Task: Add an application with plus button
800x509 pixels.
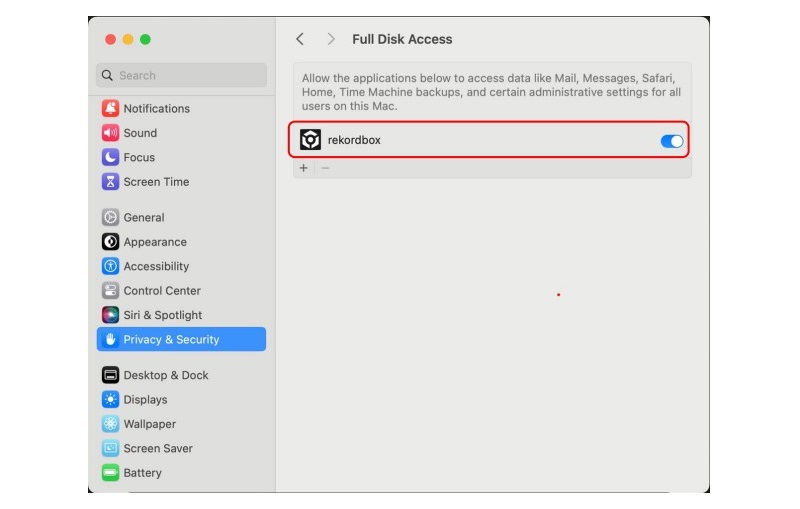Action: click(304, 168)
